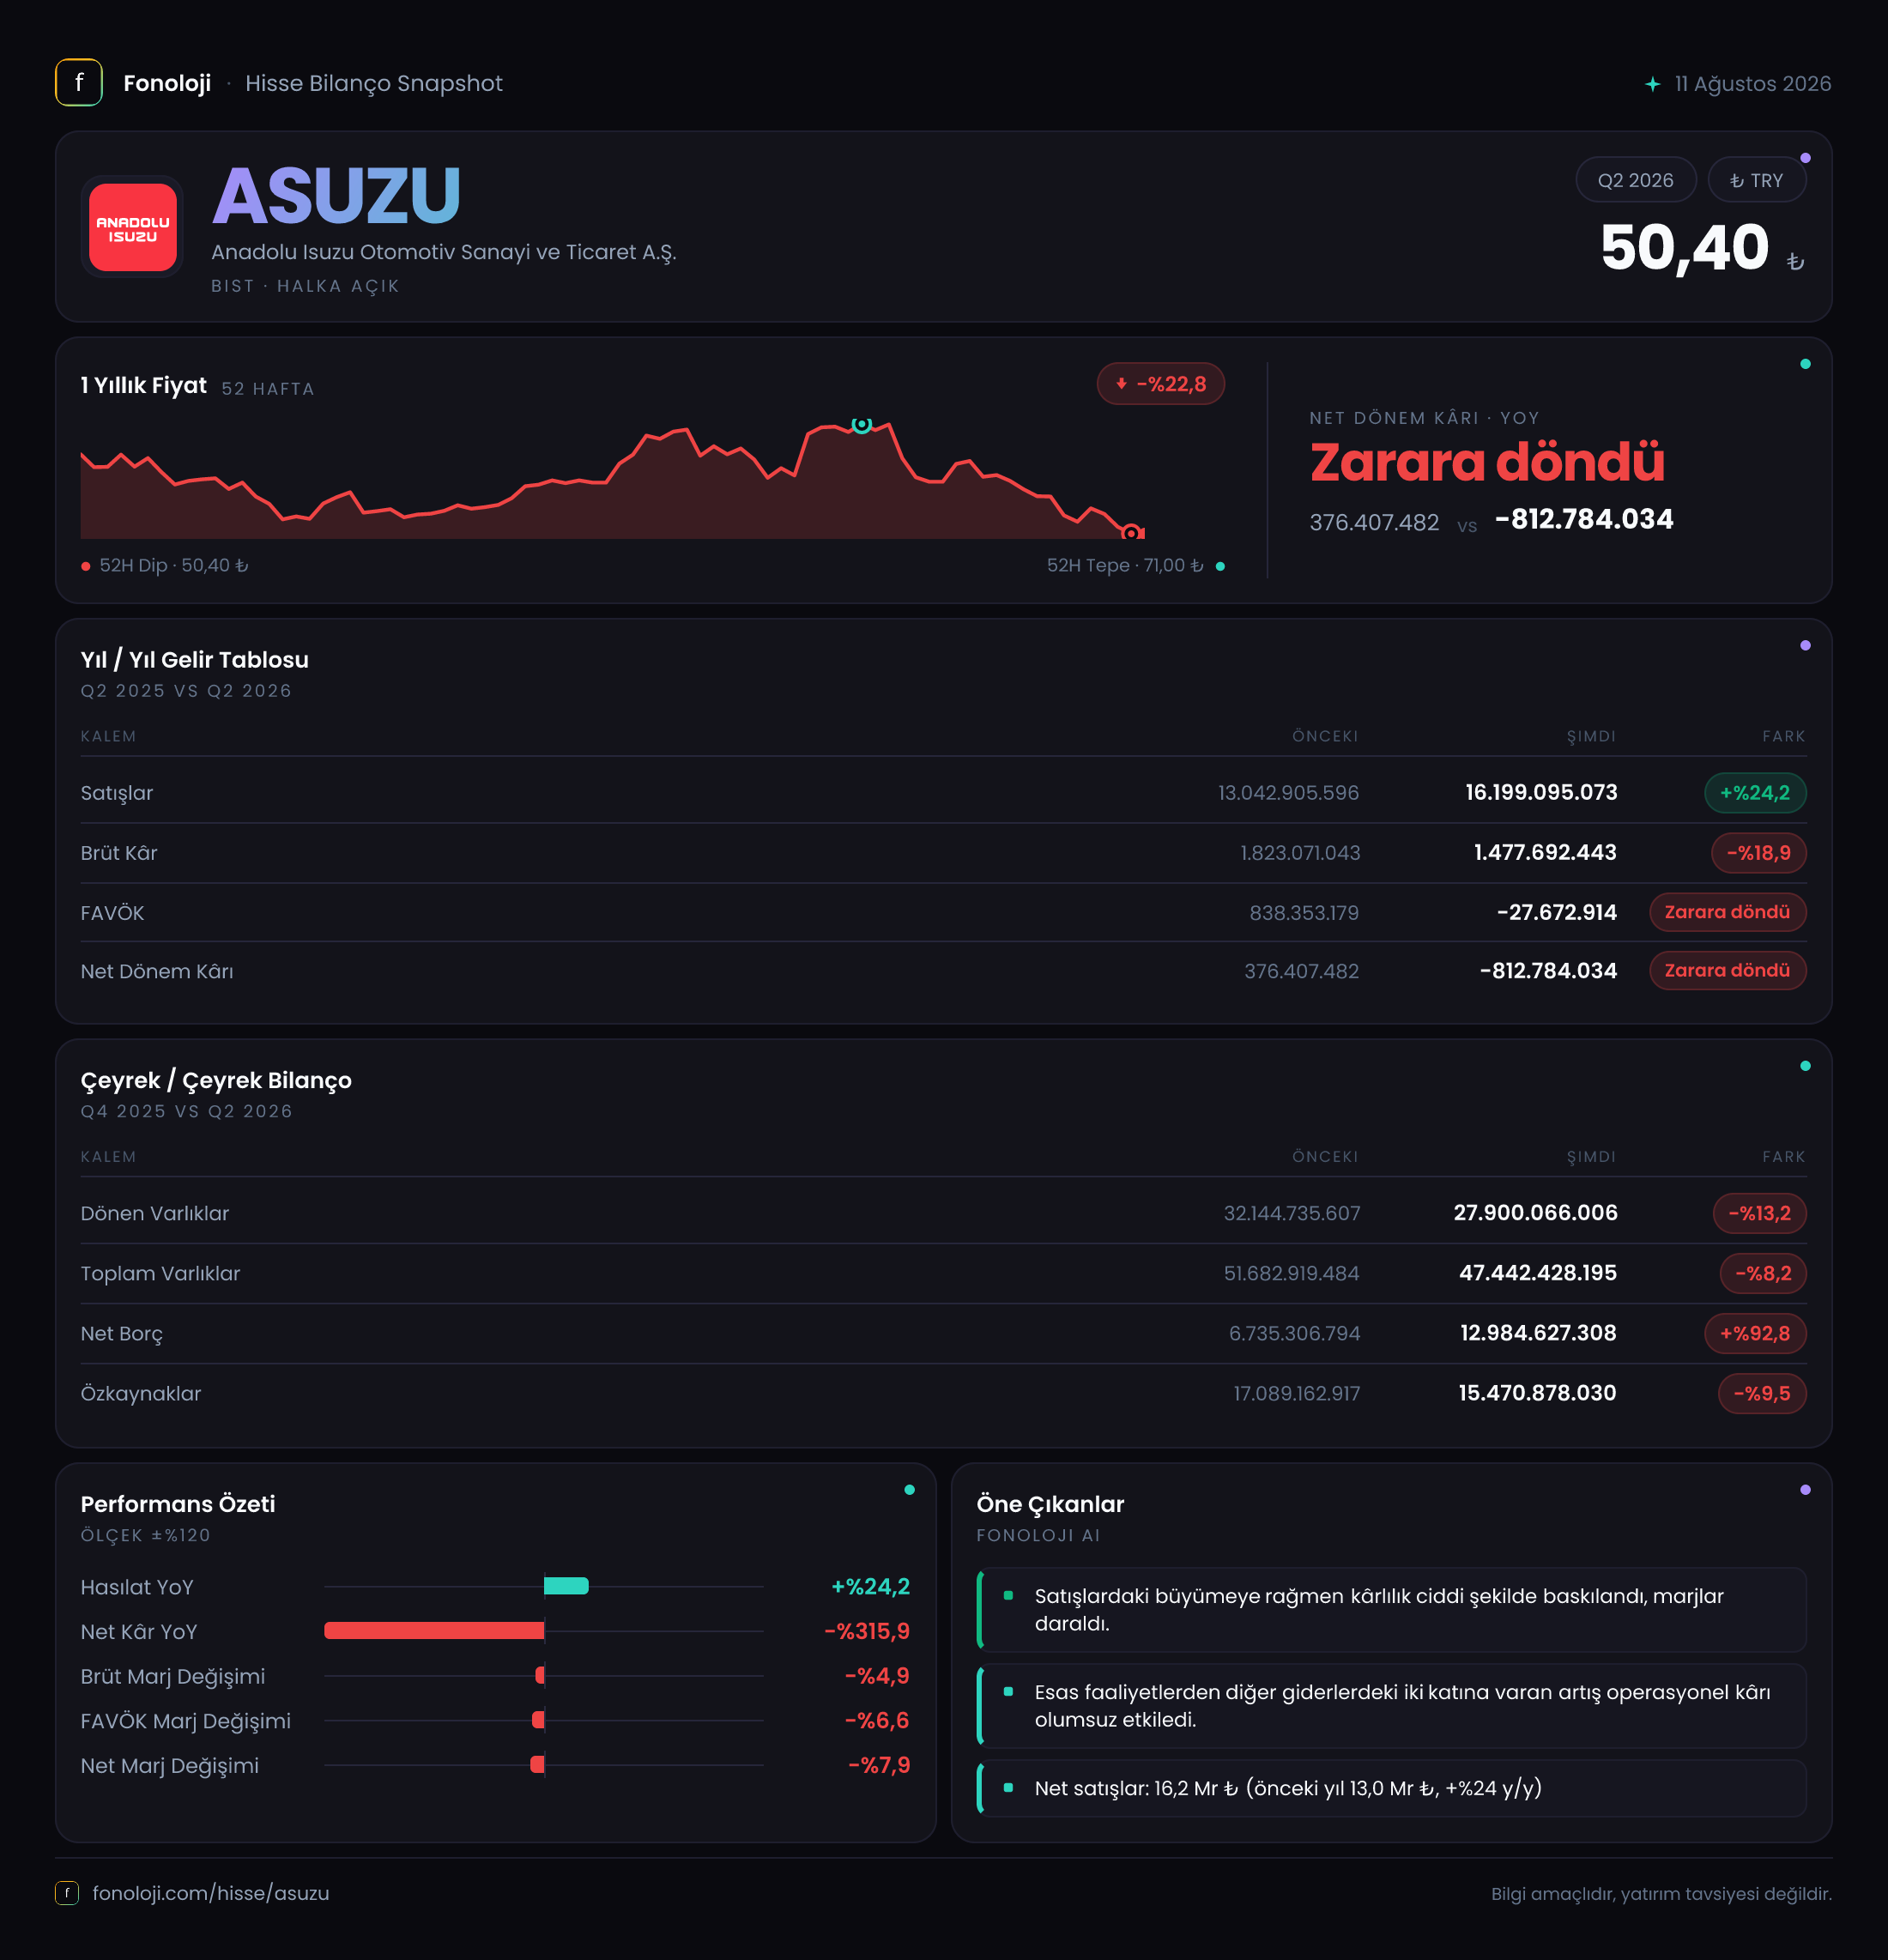Click the large red 'Zarara döndü' headline
Screen dimensions: 1888x1960
click(1487, 462)
